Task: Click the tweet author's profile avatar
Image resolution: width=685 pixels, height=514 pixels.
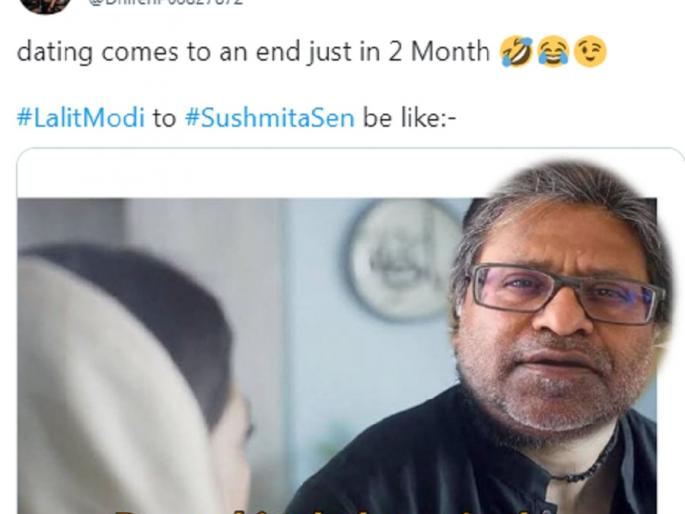Action: click(45, 4)
